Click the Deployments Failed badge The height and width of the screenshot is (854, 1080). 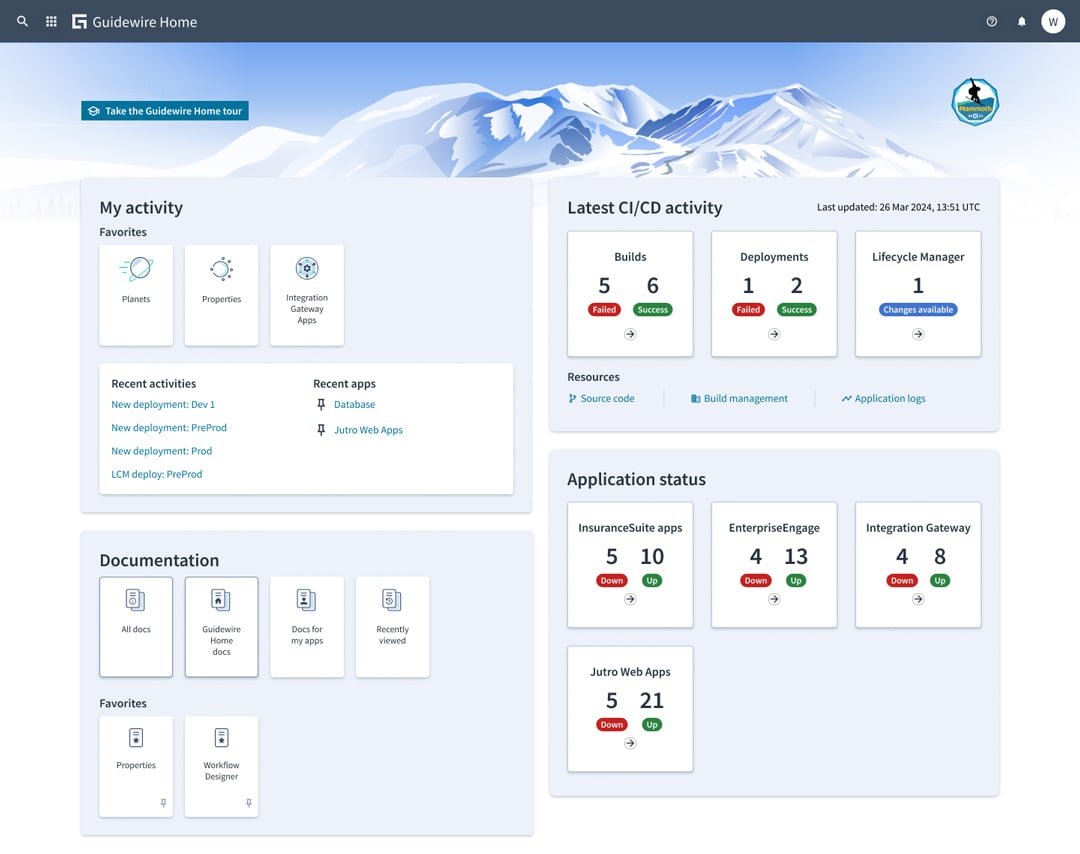(748, 310)
